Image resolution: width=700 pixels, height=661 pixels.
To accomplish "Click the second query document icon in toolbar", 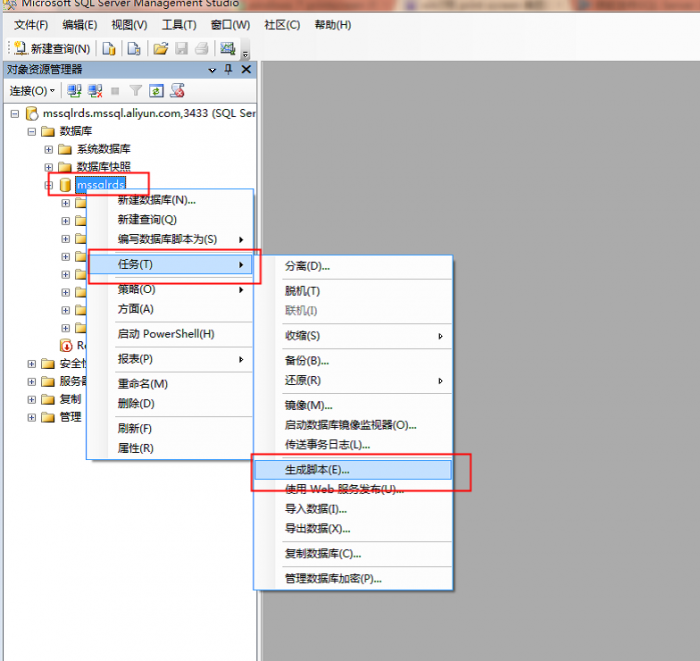I will click(x=134, y=48).
